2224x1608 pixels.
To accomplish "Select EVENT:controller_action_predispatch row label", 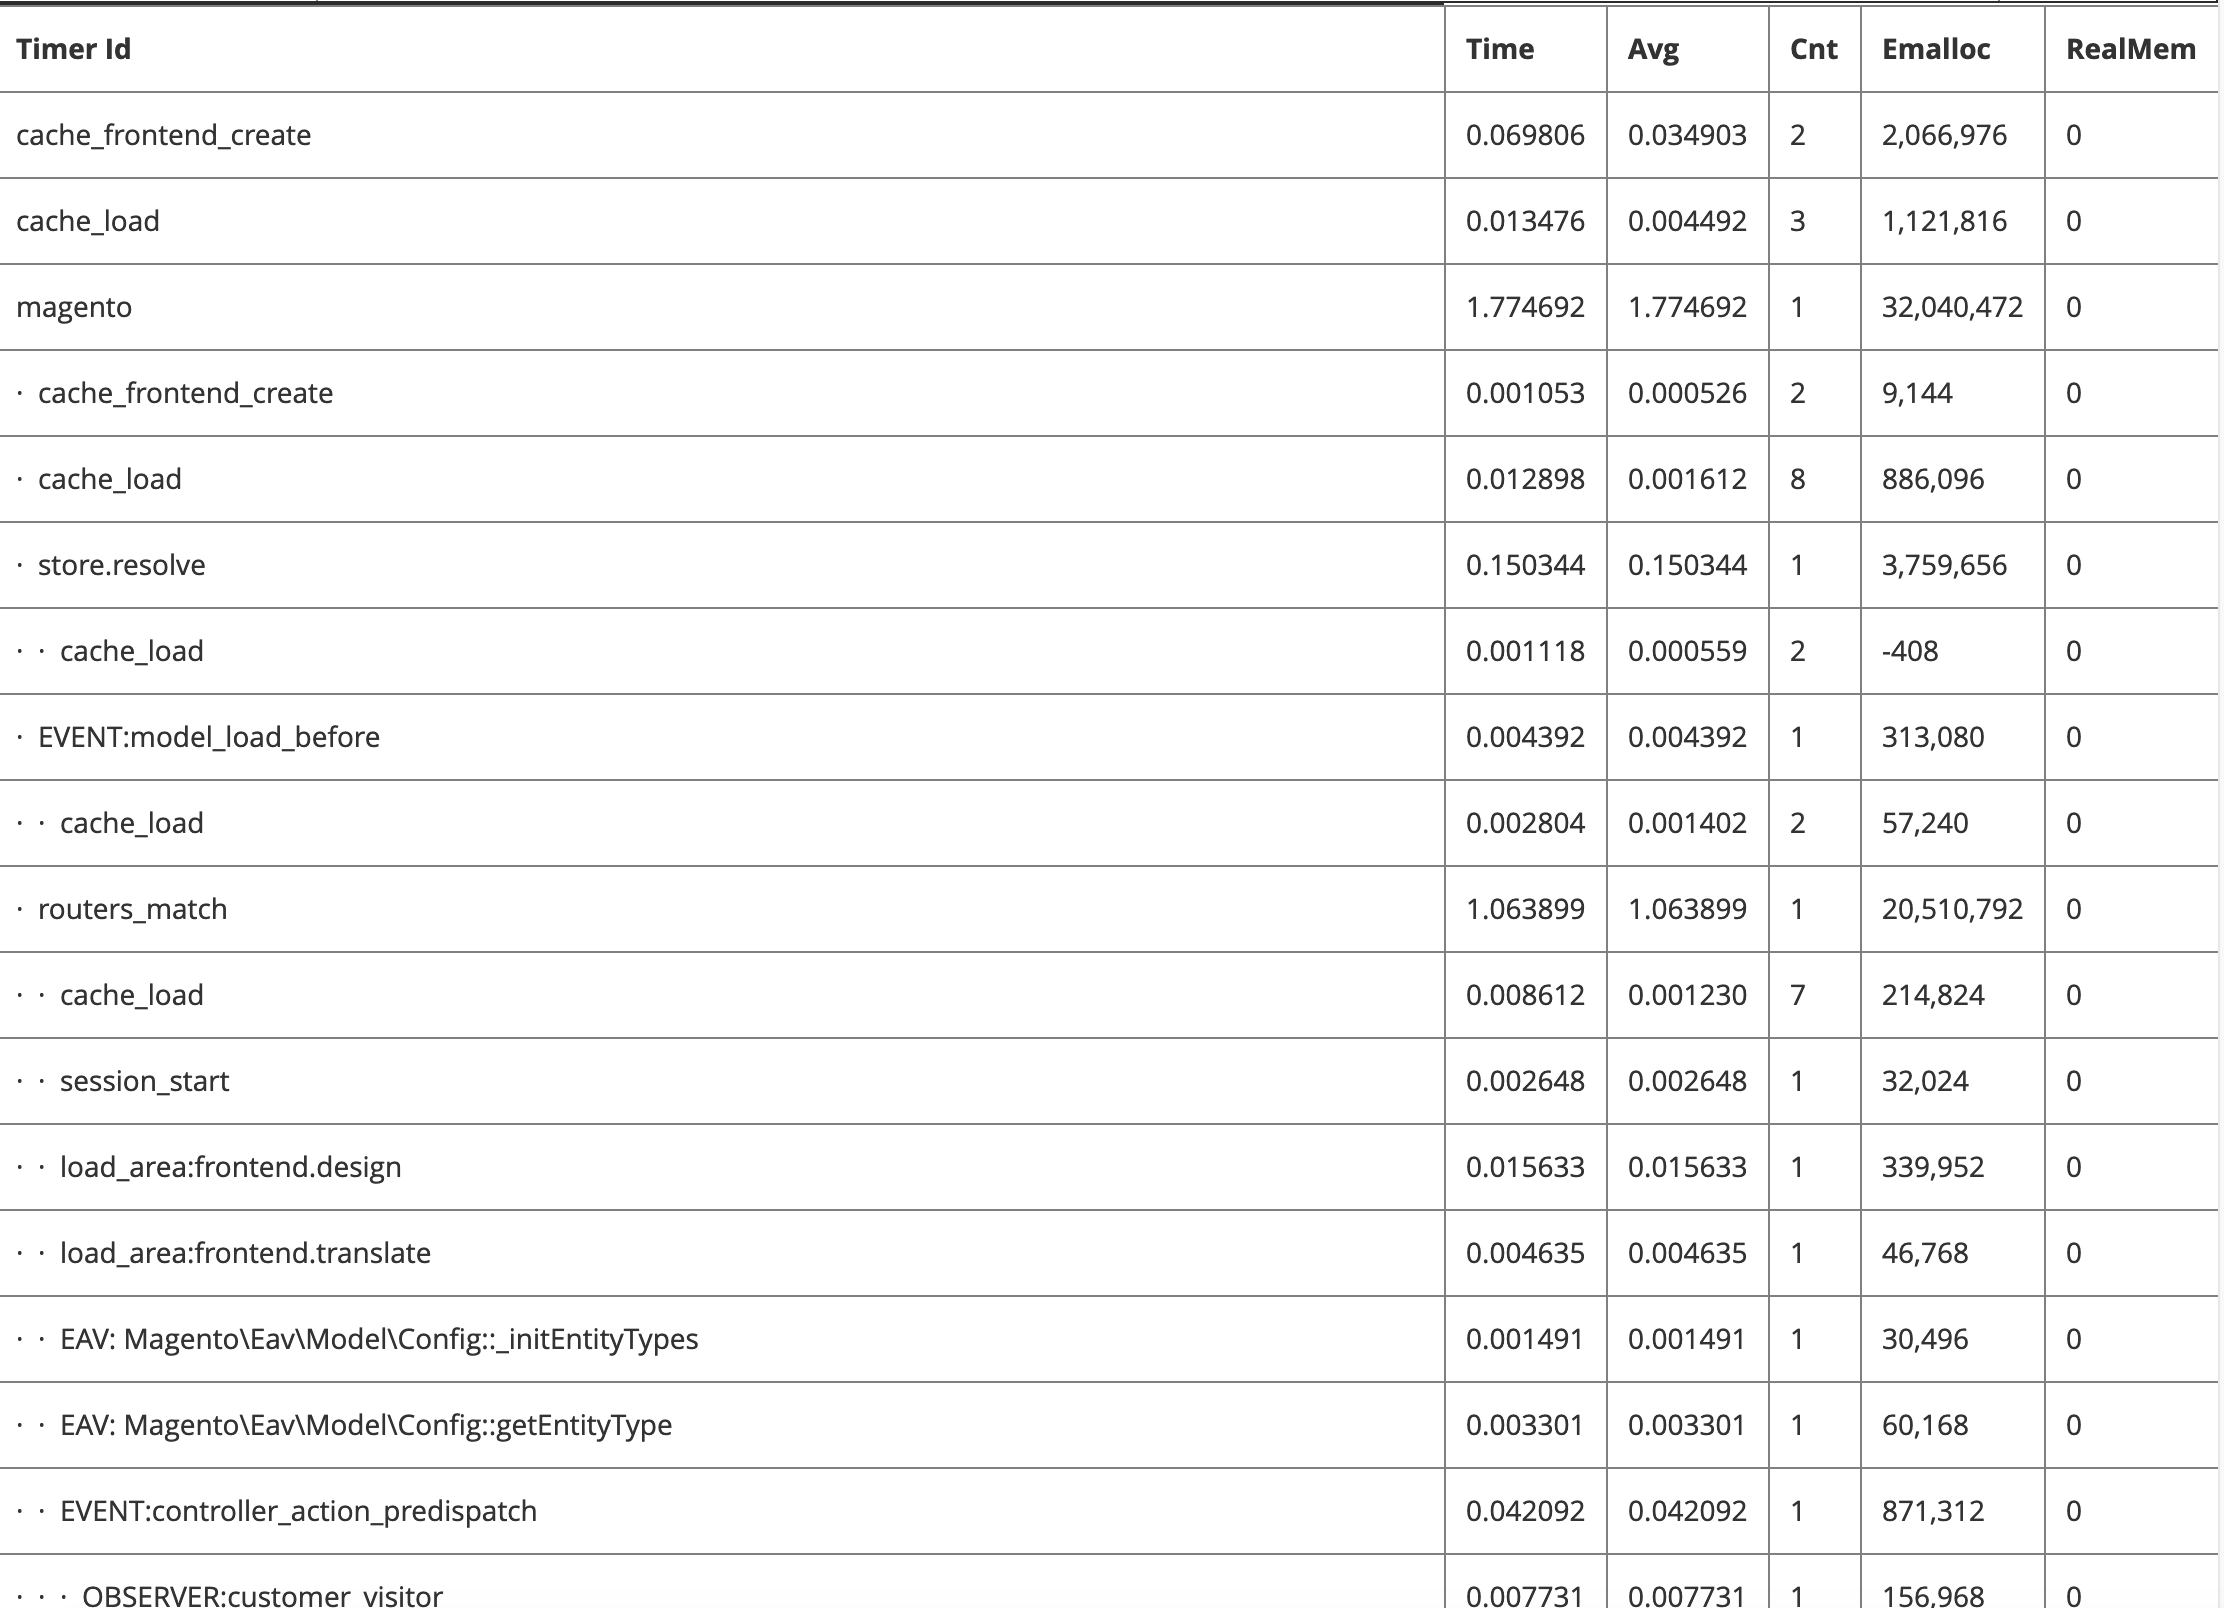I will tap(298, 1511).
